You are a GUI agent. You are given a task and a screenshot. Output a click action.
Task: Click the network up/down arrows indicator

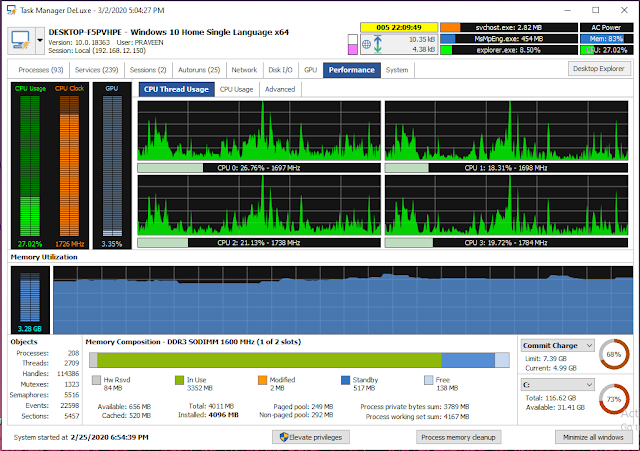378,44
